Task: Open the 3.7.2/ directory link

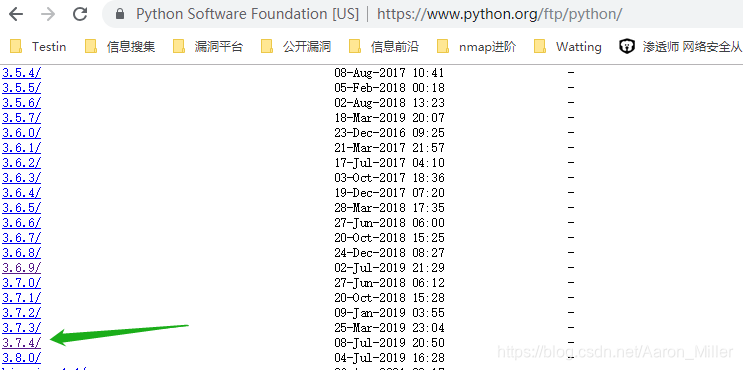Action: pos(21,313)
